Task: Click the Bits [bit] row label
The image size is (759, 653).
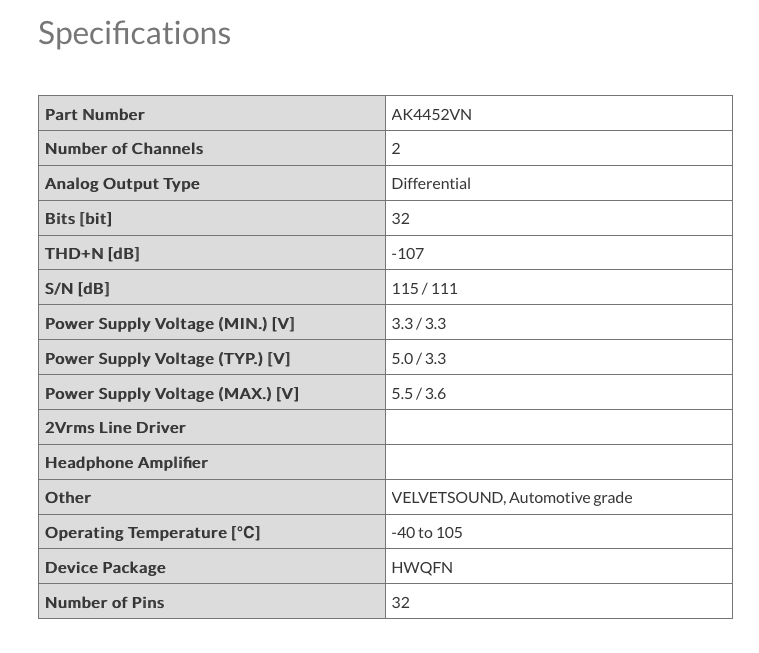Action: (x=78, y=218)
